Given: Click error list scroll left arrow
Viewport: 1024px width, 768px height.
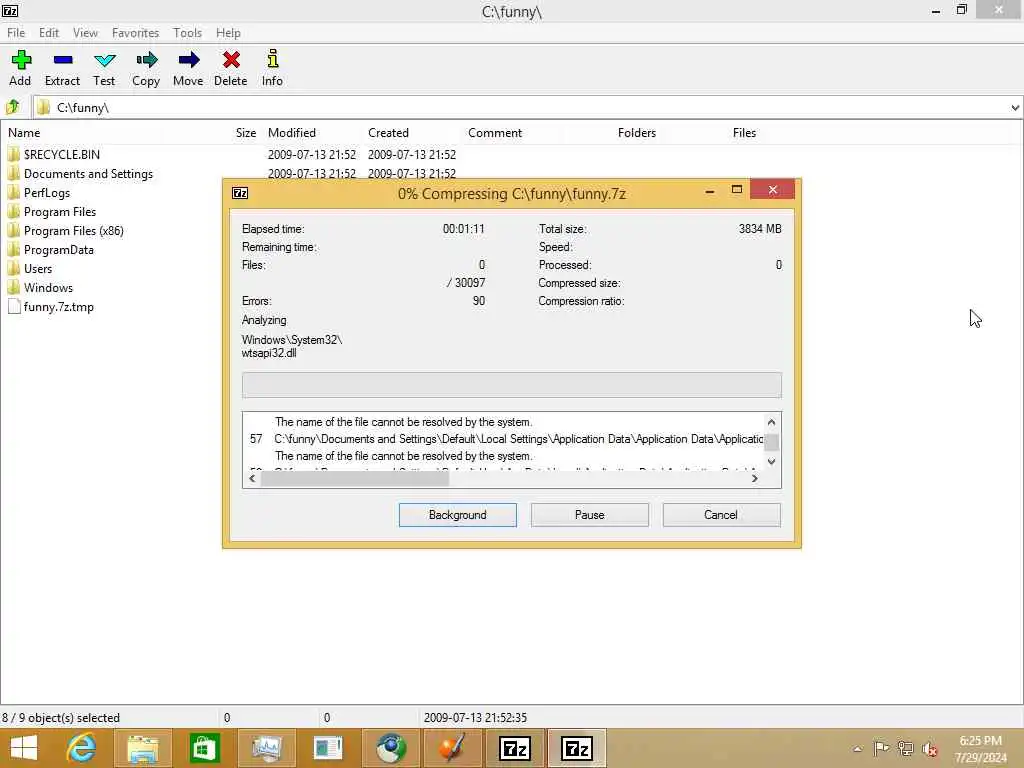Looking at the screenshot, I should [x=252, y=479].
